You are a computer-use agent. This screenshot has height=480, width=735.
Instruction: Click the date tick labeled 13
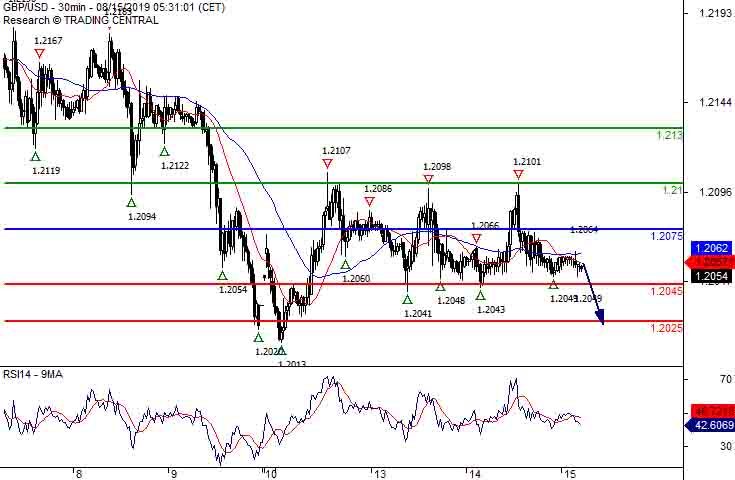[x=380, y=474]
